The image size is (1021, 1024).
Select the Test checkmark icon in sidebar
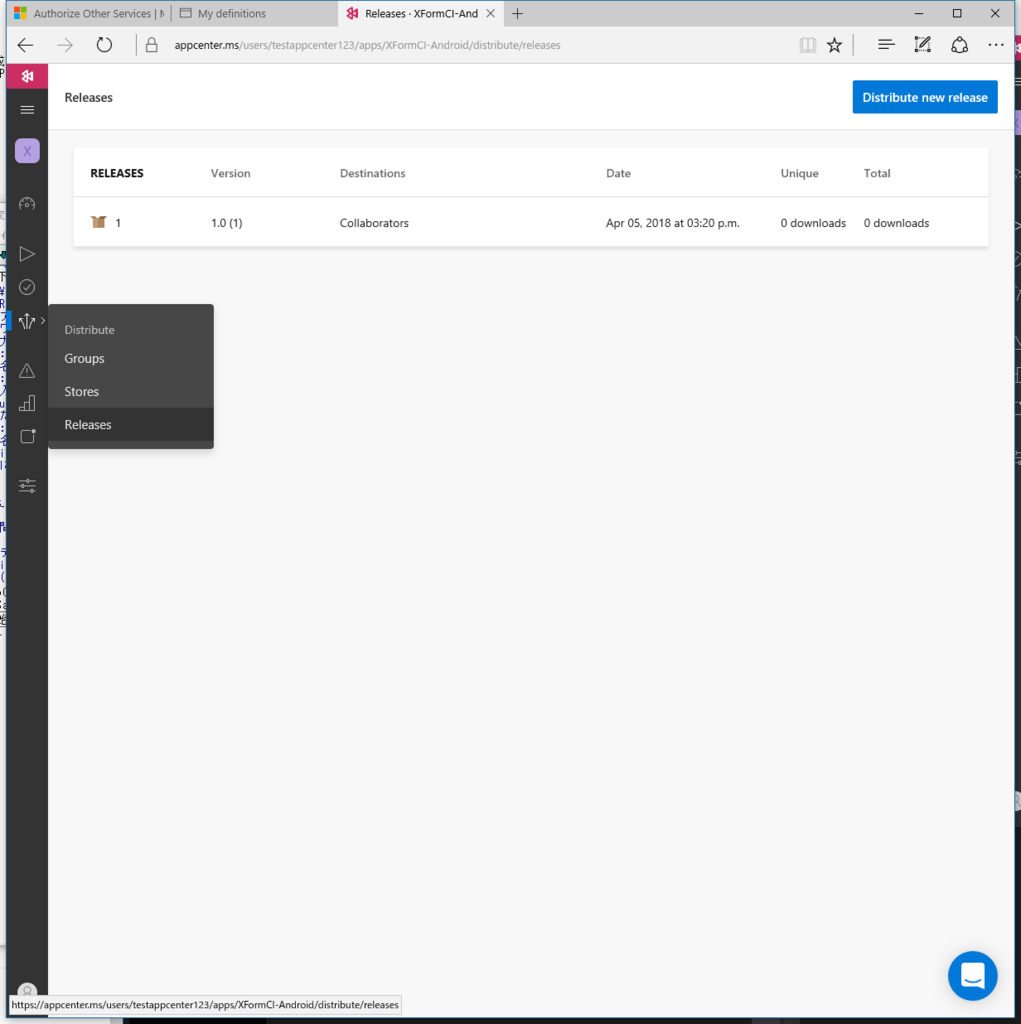pos(27,287)
